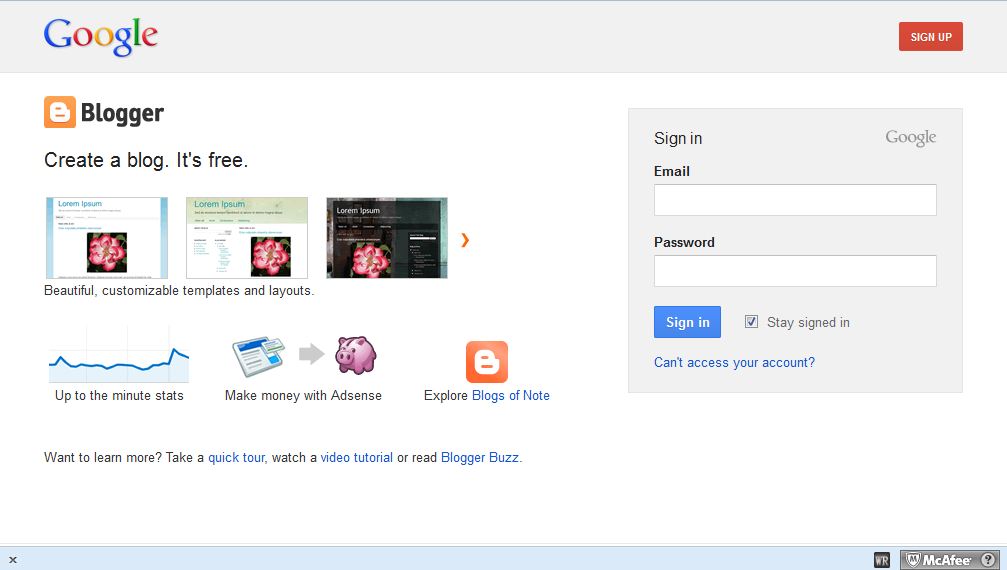Toggle the Stay signed in checkbox

click(x=751, y=322)
